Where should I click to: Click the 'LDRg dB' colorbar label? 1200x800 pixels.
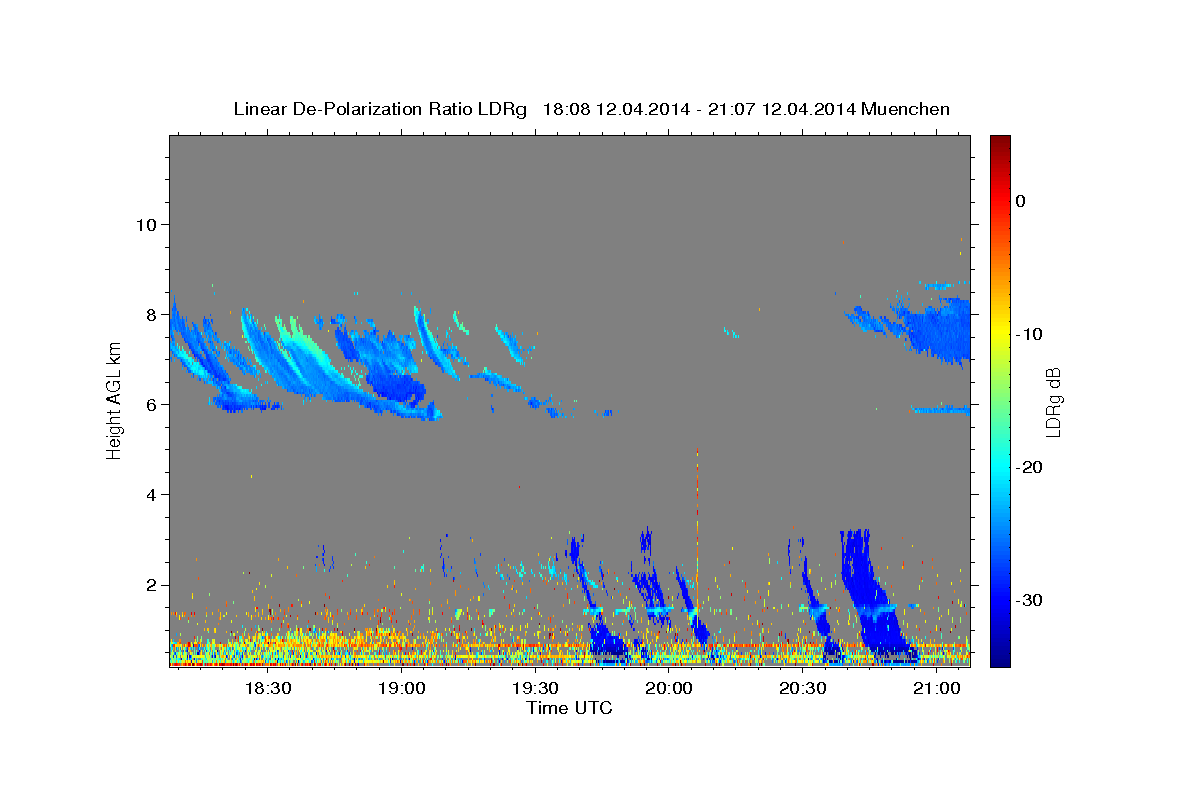pyautogui.click(x=1053, y=402)
